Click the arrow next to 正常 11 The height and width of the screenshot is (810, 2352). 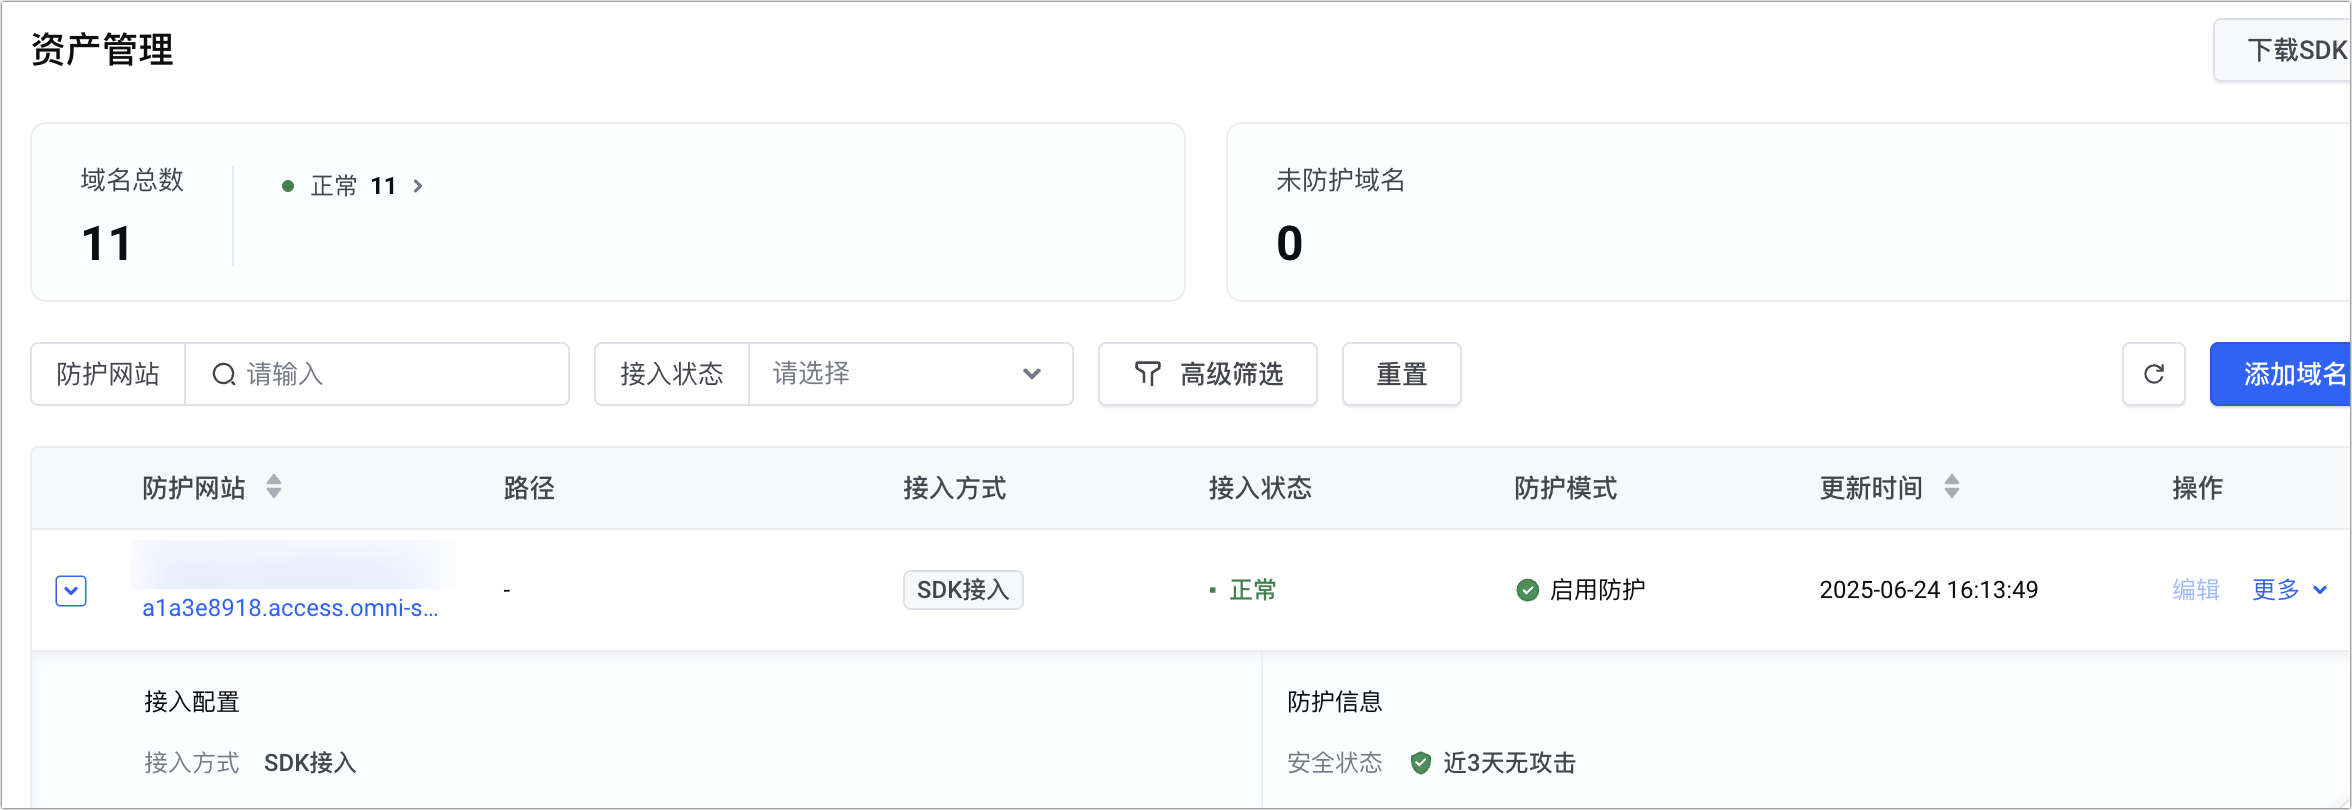point(418,186)
